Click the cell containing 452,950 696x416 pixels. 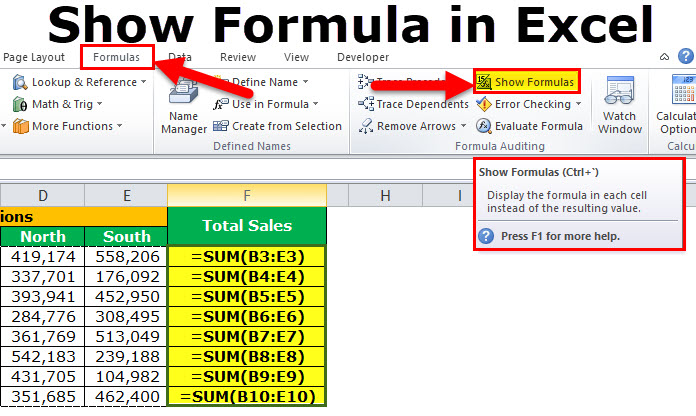pyautogui.click(x=126, y=297)
